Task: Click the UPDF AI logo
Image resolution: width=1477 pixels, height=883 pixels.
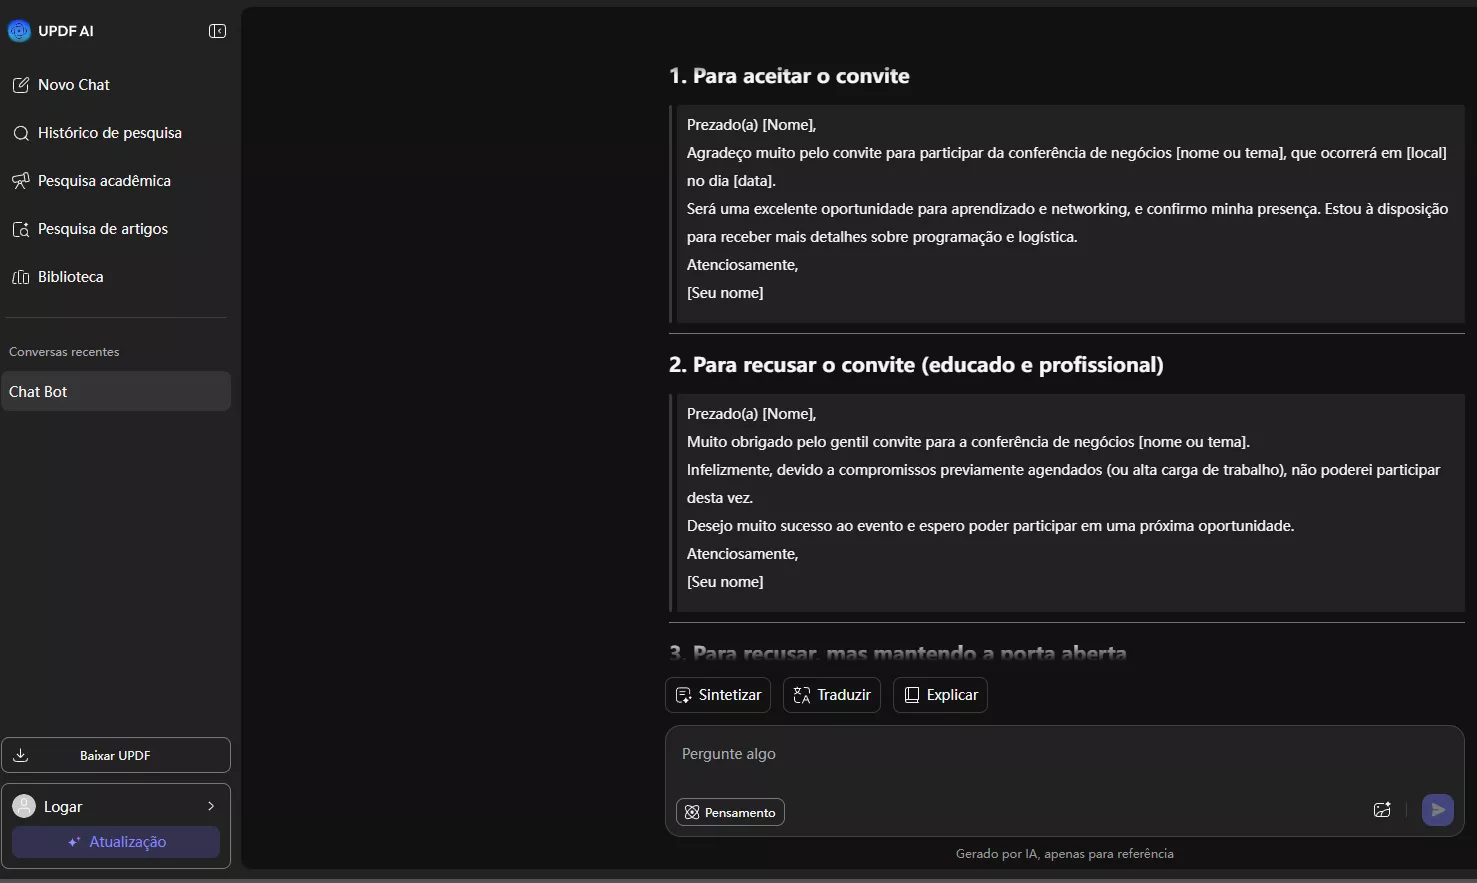Action: click(x=19, y=30)
